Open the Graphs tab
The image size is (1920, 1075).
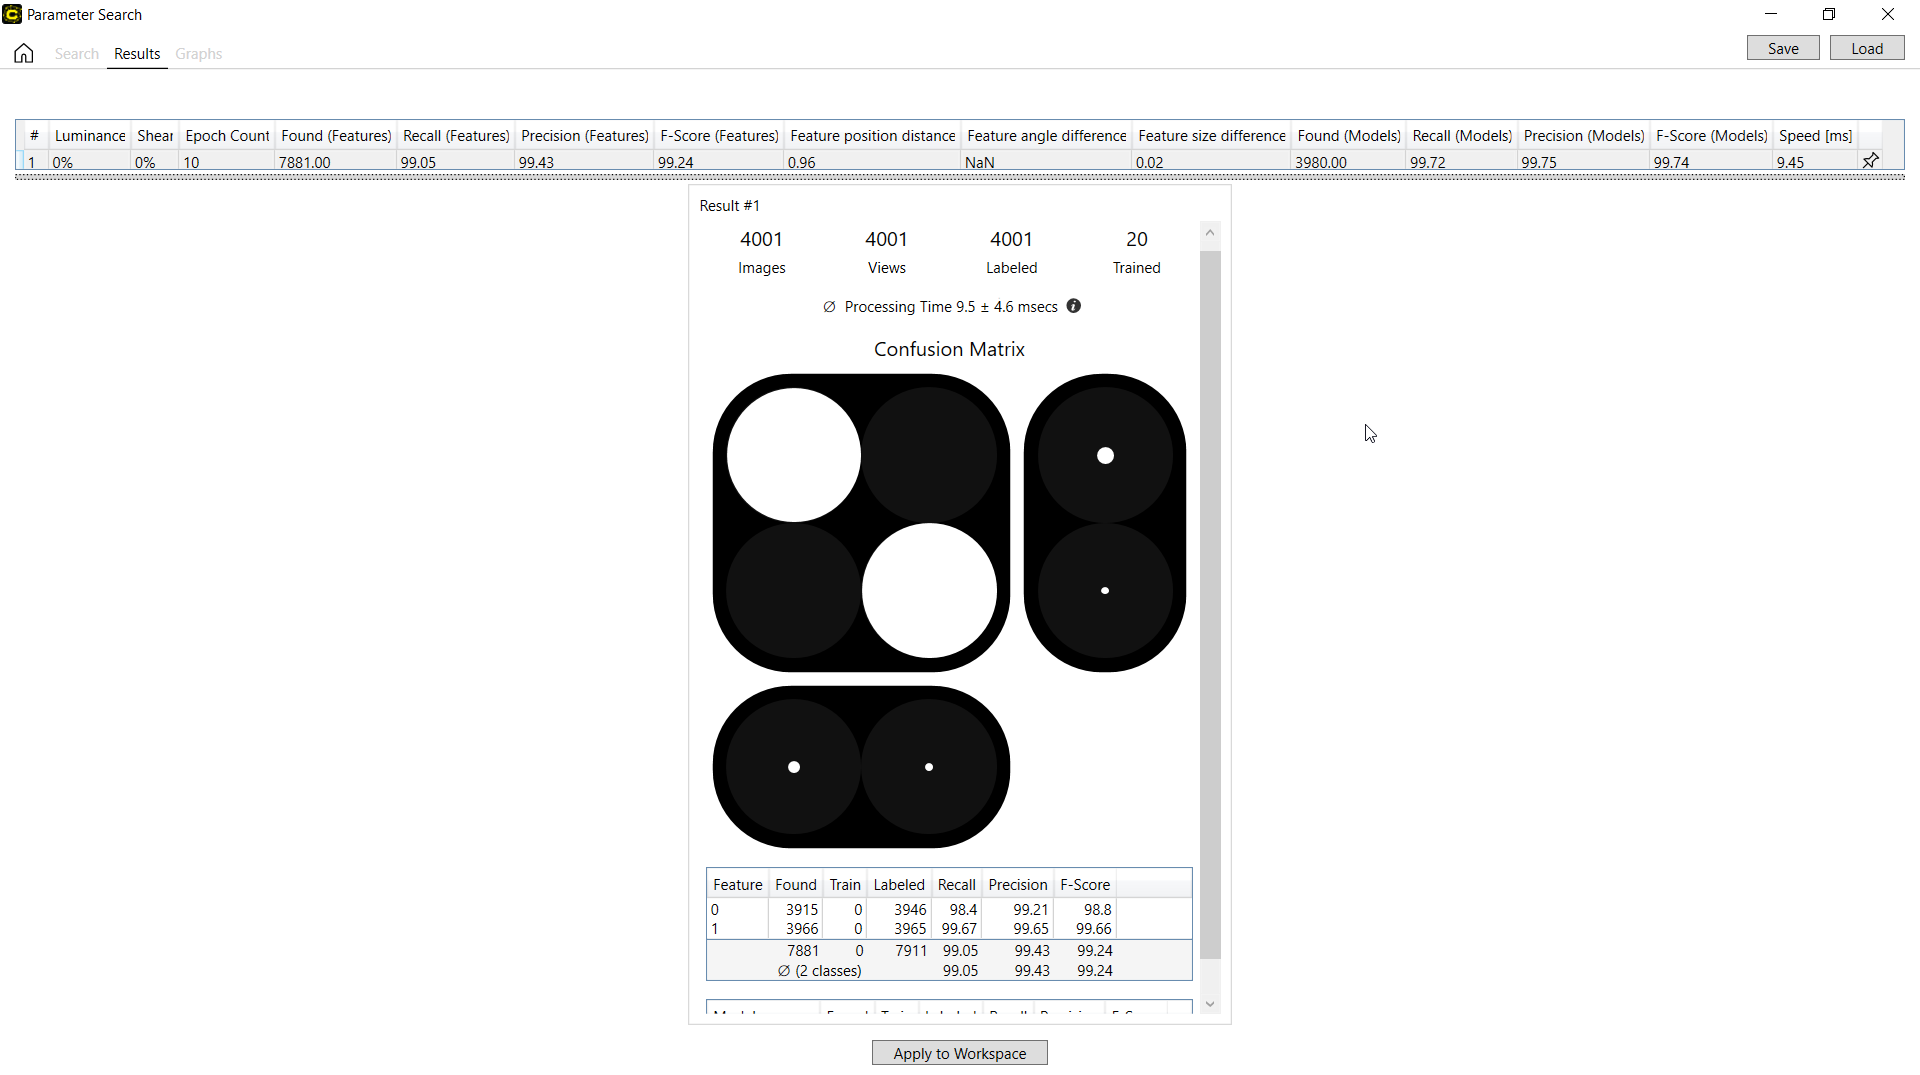coord(198,54)
